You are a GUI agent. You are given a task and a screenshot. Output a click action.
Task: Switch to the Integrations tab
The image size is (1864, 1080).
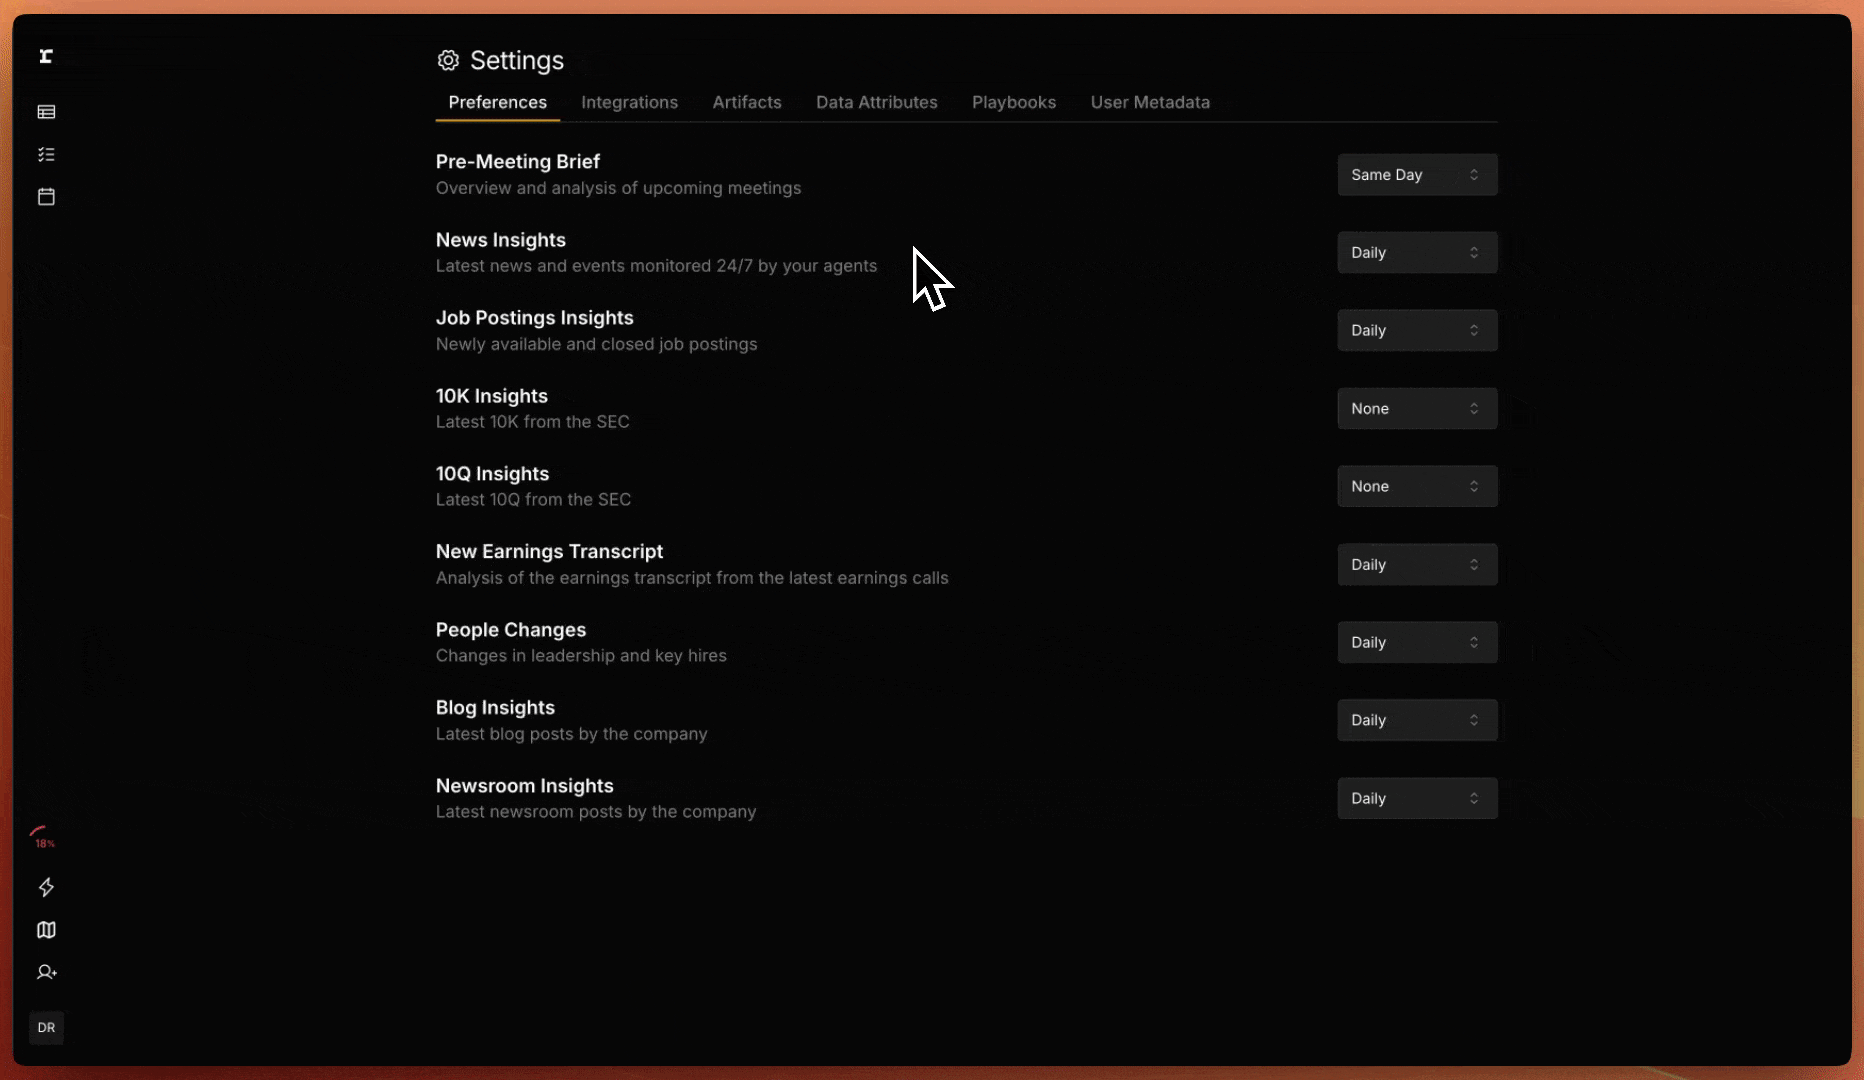coord(629,103)
